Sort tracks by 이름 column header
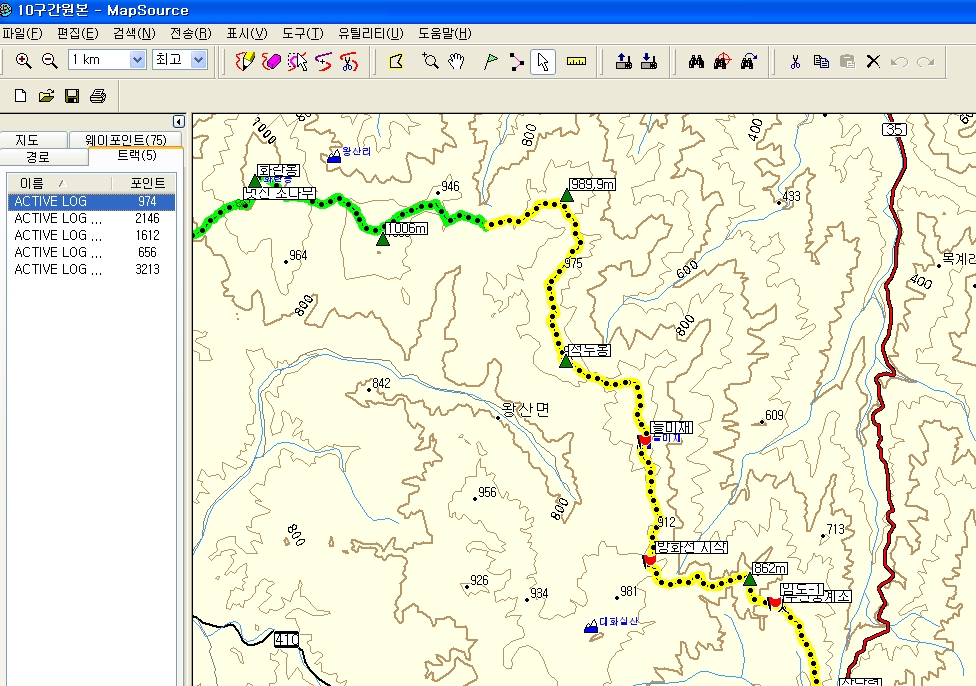The height and width of the screenshot is (686, 976). pyautogui.click(x=59, y=183)
